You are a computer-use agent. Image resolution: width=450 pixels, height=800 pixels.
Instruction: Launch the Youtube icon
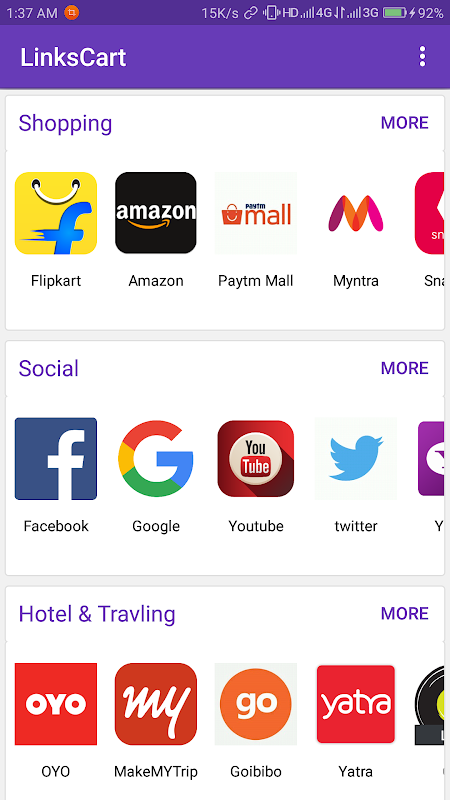pyautogui.click(x=256, y=458)
